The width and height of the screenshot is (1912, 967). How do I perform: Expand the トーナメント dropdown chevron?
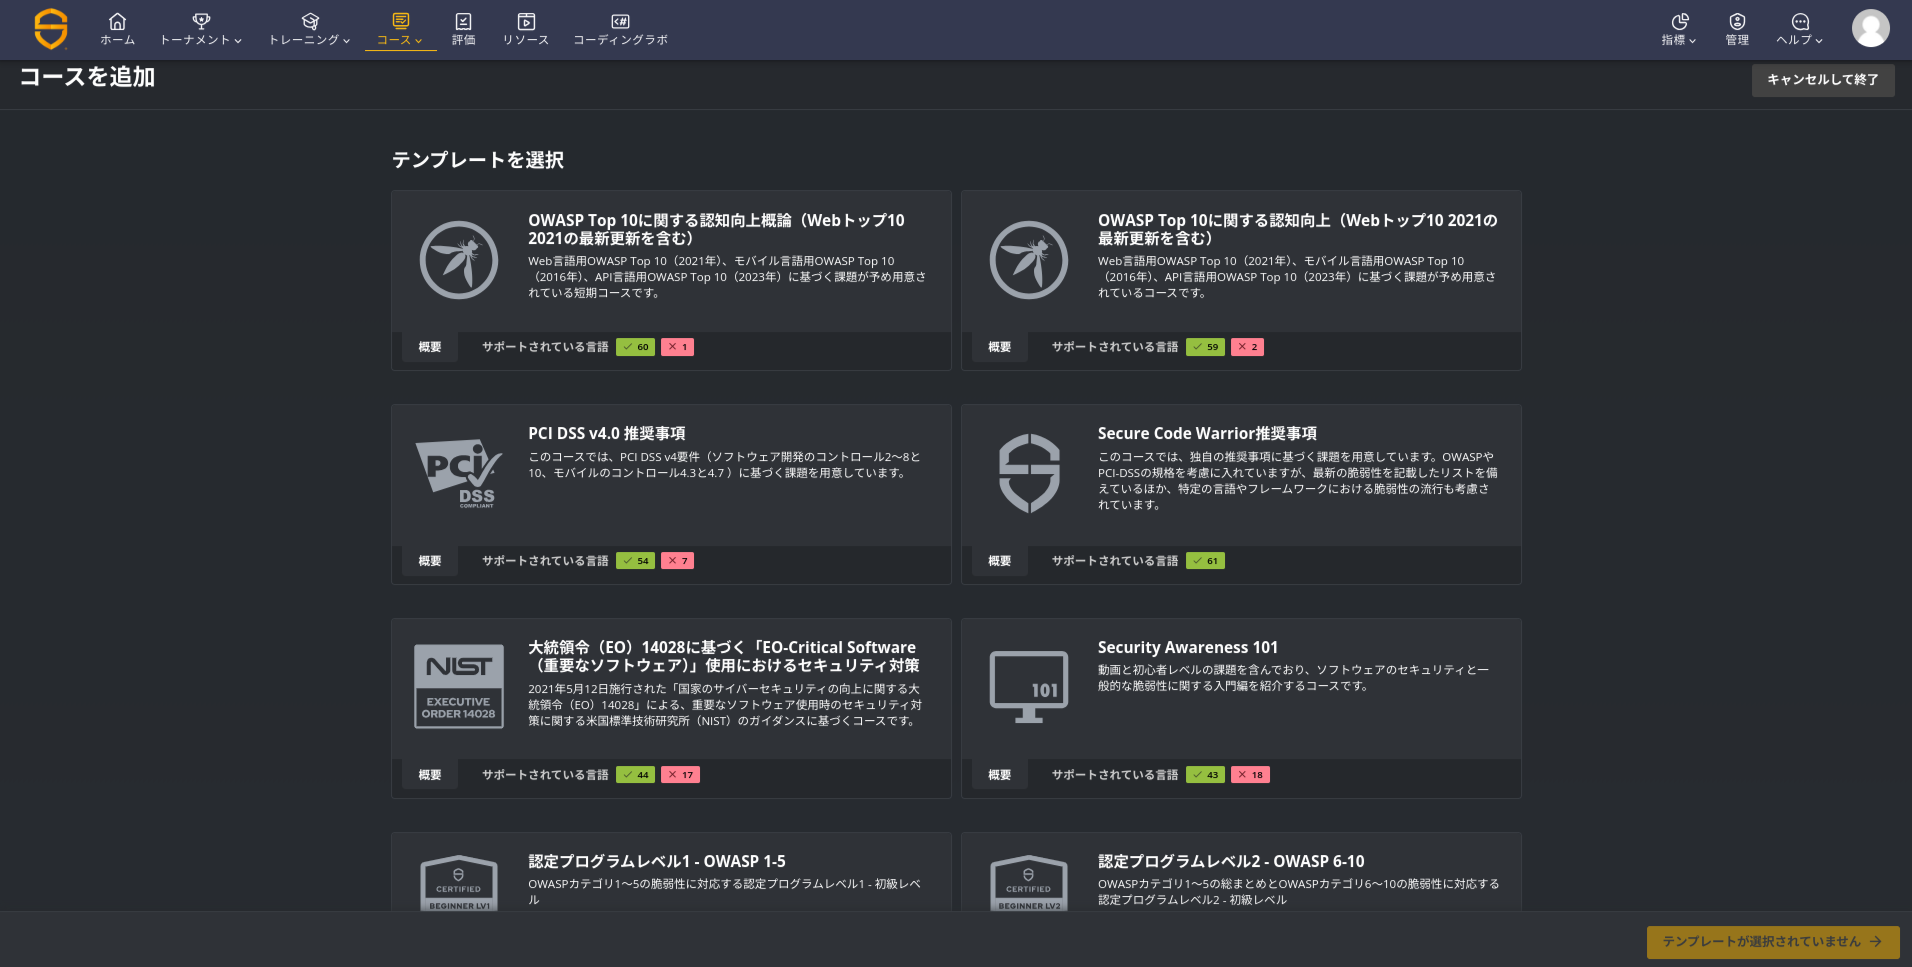click(x=238, y=41)
